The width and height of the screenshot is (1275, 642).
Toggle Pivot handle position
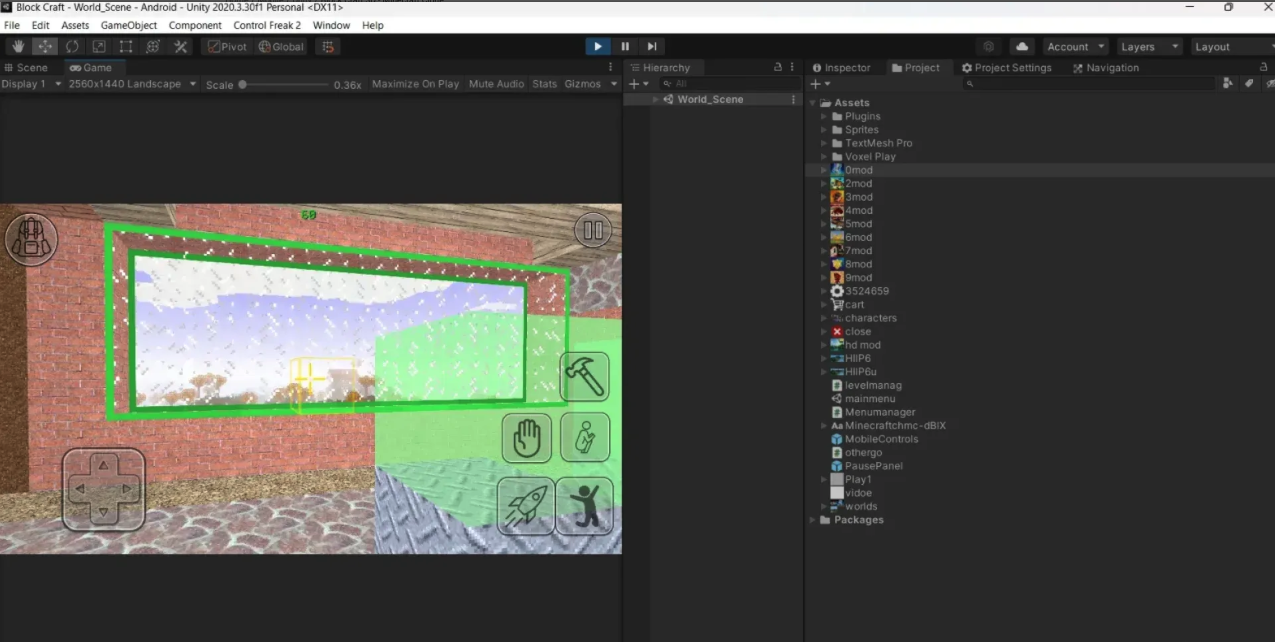tap(227, 46)
